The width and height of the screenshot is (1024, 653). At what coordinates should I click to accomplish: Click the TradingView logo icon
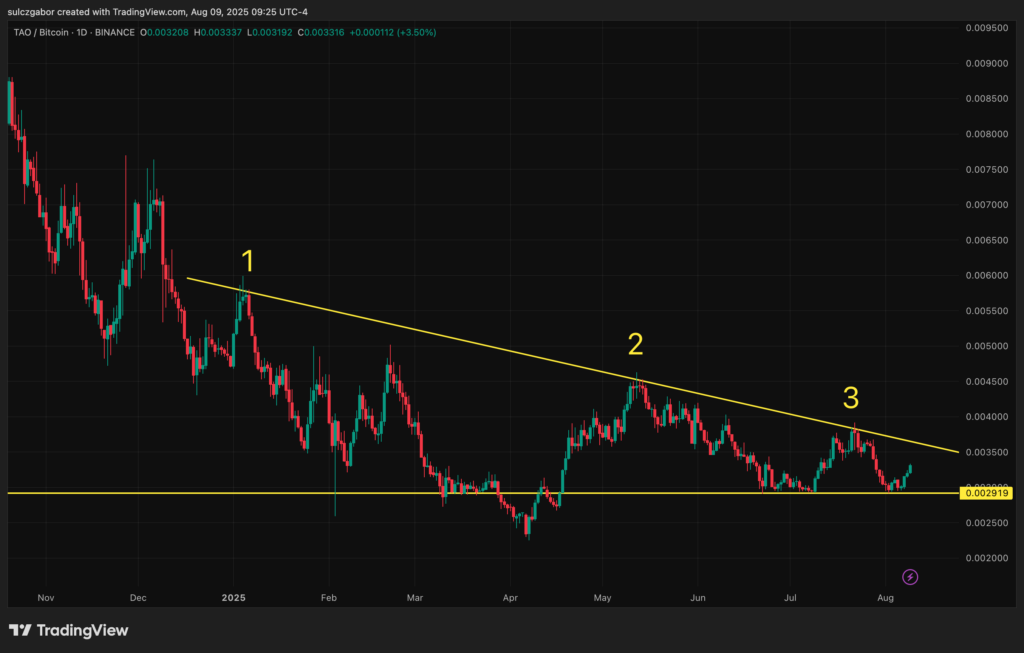20,630
